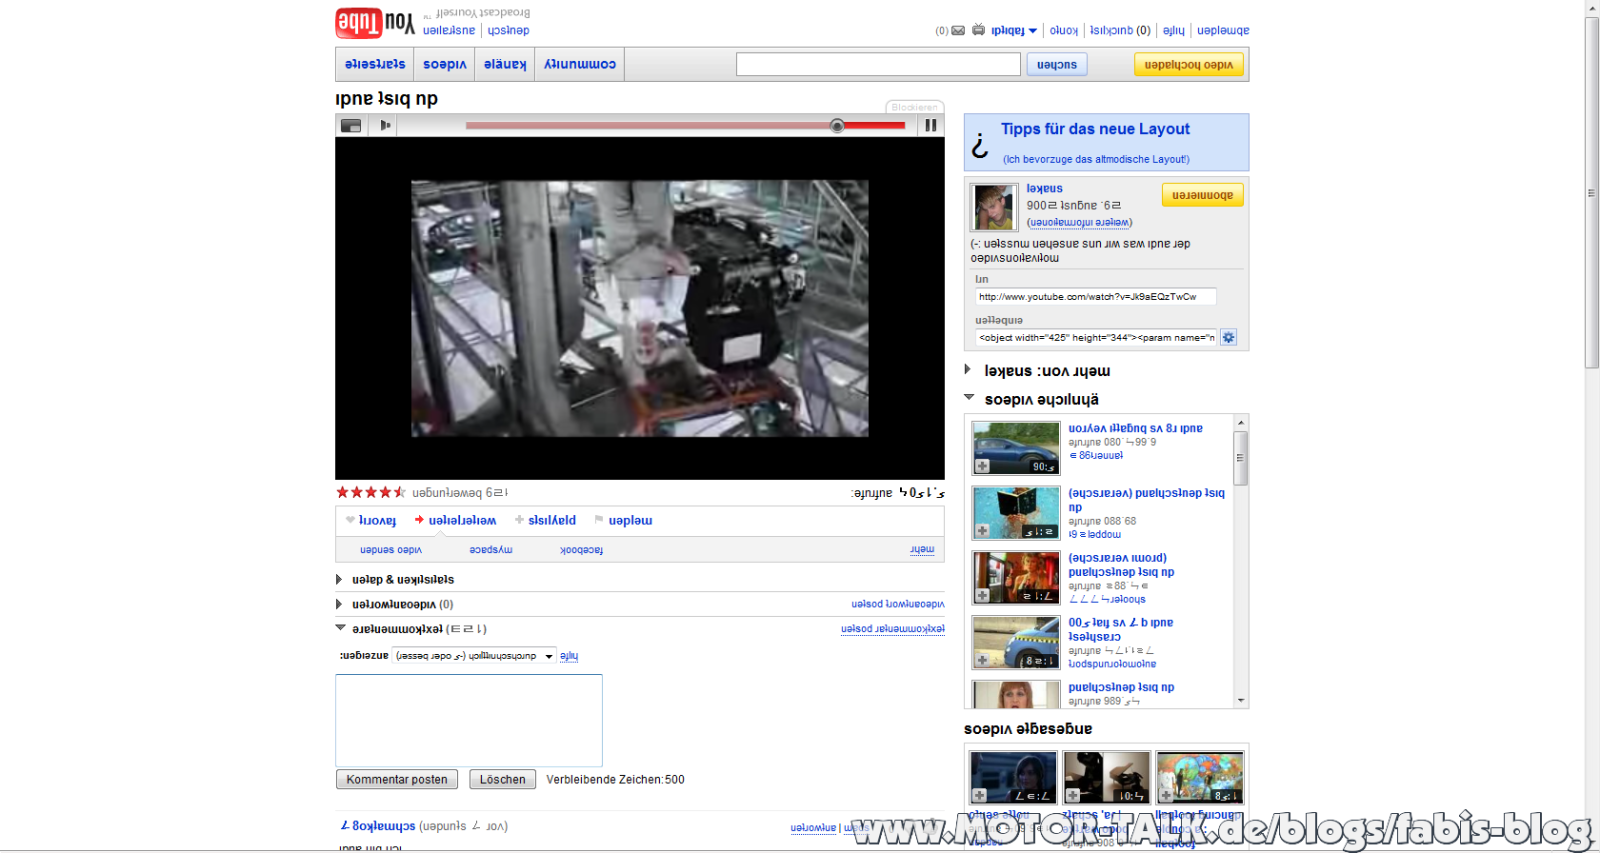The height and width of the screenshot is (853, 1600).
Task: Add Audi R8 vs Bugatti video to quicklist
Action: pos(983,466)
